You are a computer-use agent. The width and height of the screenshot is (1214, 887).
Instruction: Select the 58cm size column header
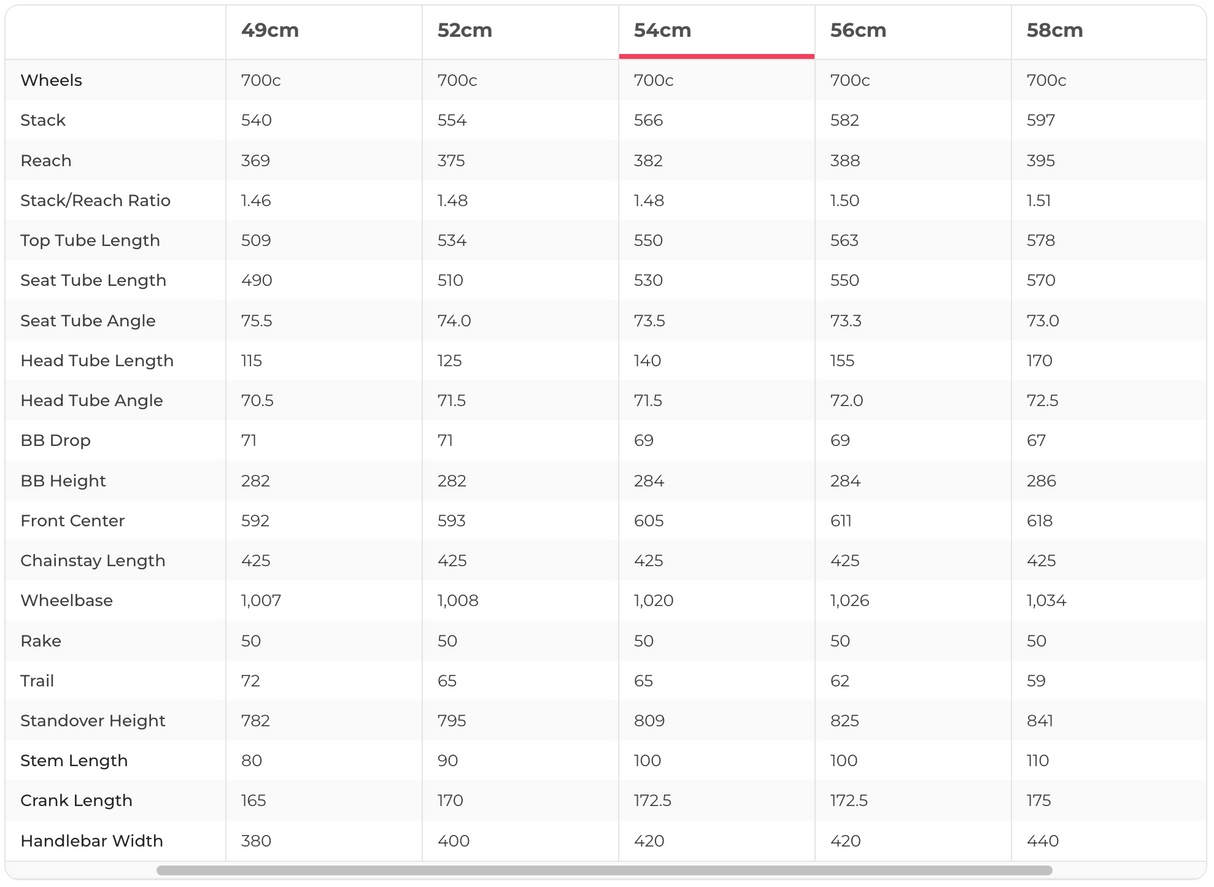(x=1054, y=30)
